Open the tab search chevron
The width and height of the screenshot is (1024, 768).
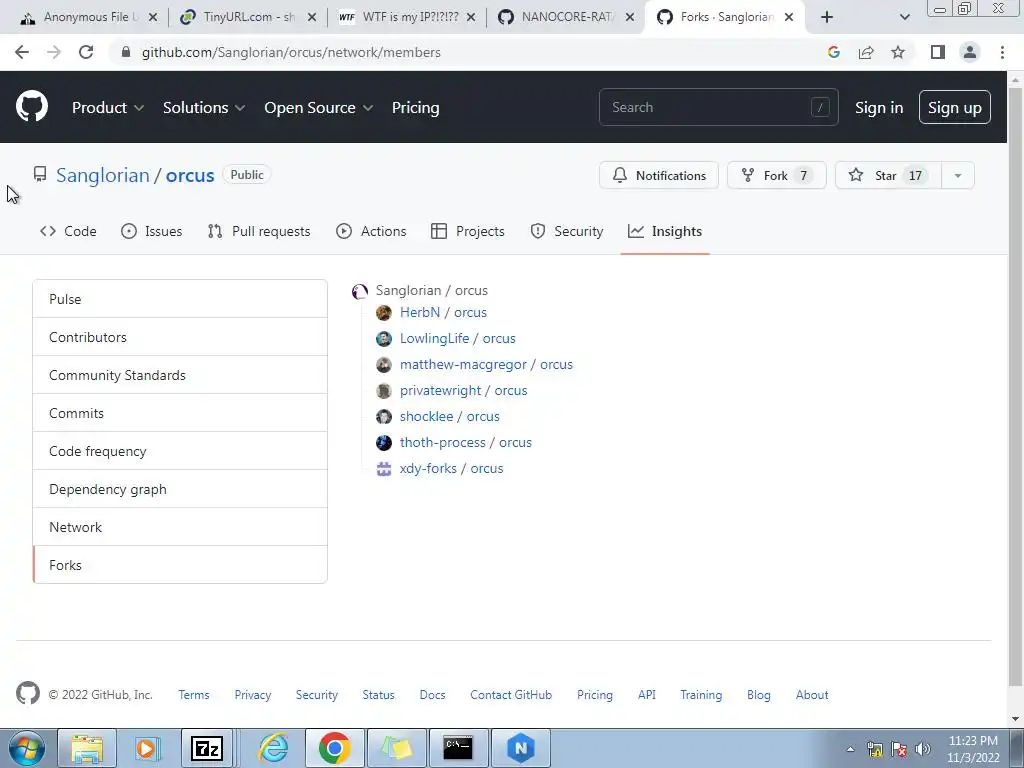click(904, 17)
